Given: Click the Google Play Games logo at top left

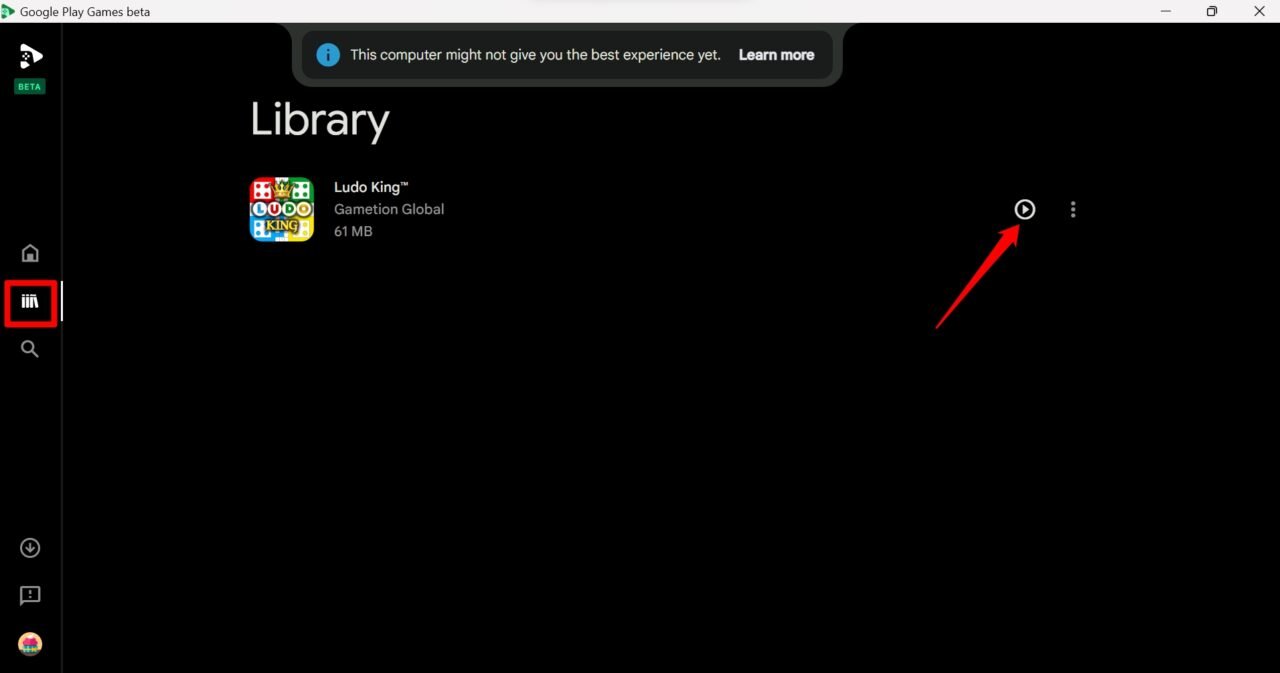Looking at the screenshot, I should [x=29, y=57].
